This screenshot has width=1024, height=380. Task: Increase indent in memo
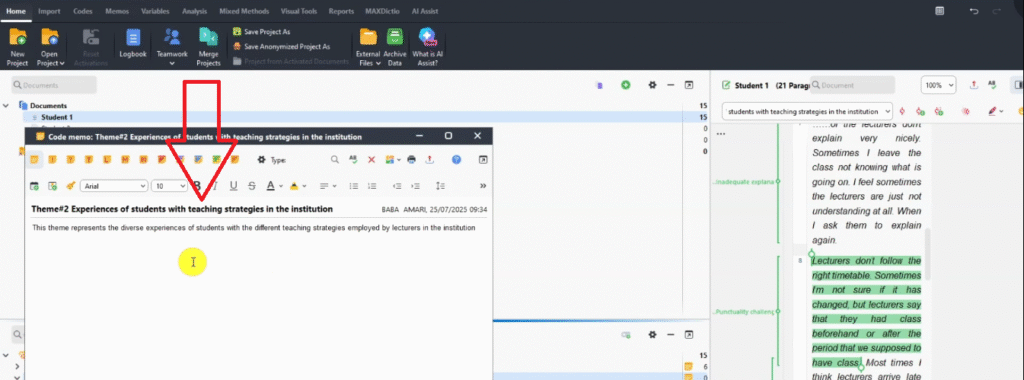(415, 186)
